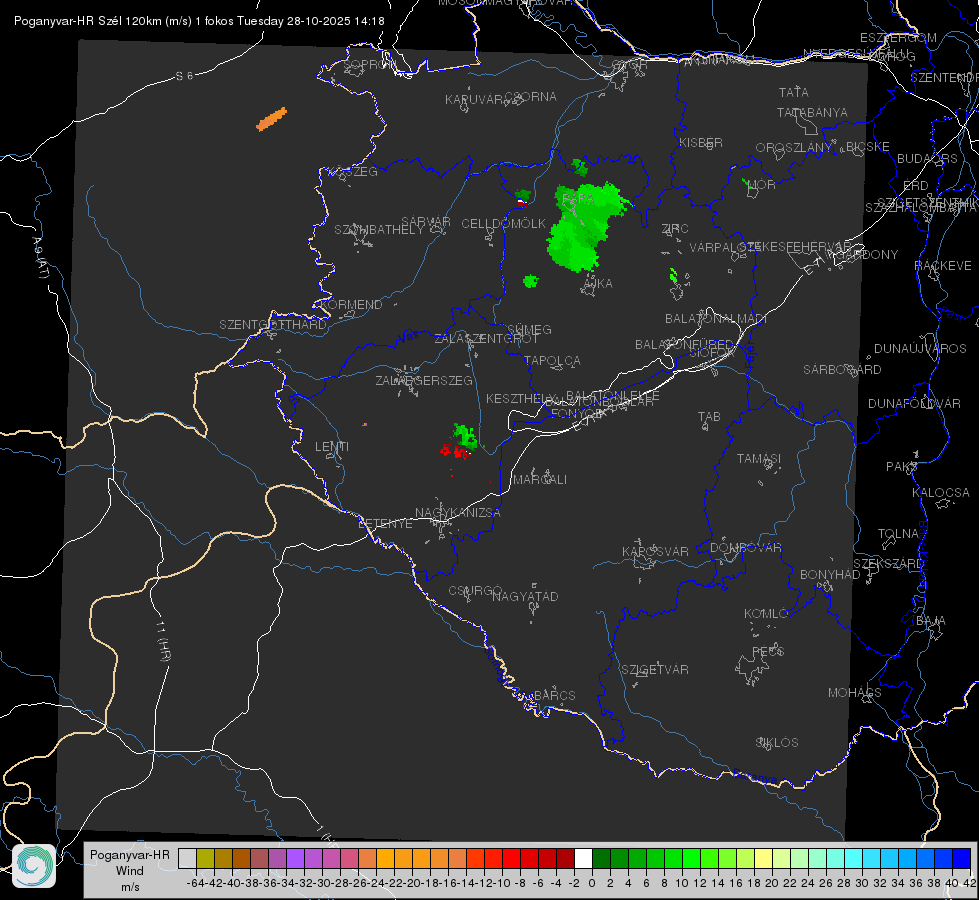This screenshot has height=900, width=979.
Task: Click the CSURGÓ city label
Action: click(x=476, y=591)
